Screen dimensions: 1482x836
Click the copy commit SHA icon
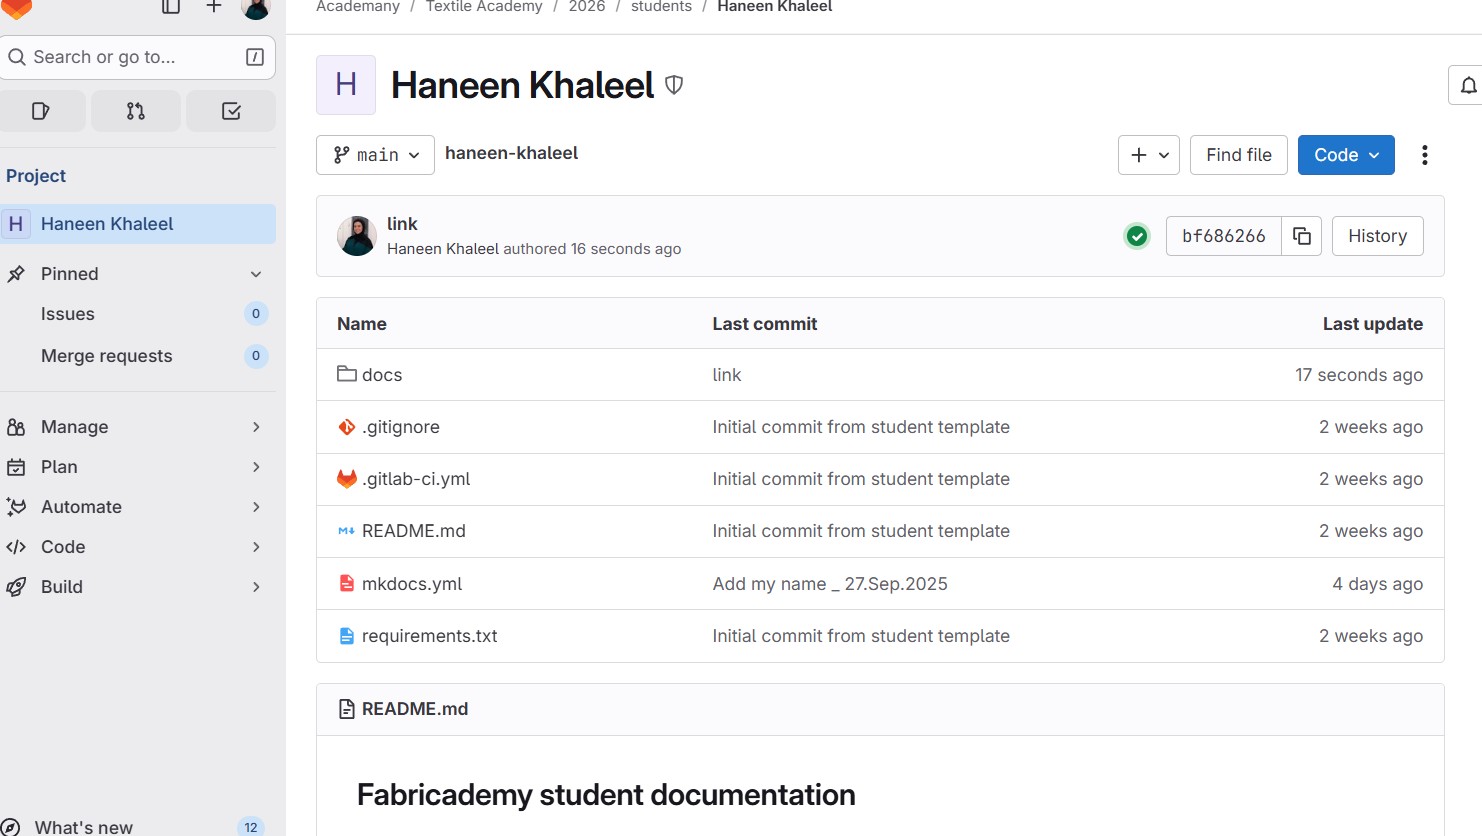point(1301,236)
